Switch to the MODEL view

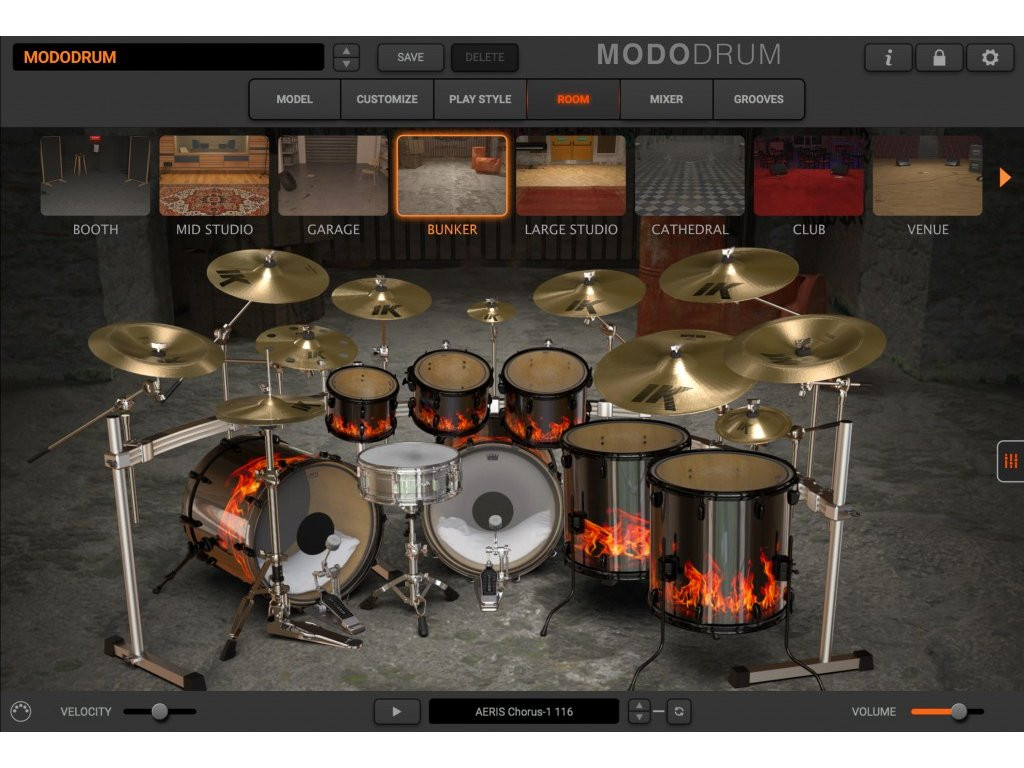(295, 99)
